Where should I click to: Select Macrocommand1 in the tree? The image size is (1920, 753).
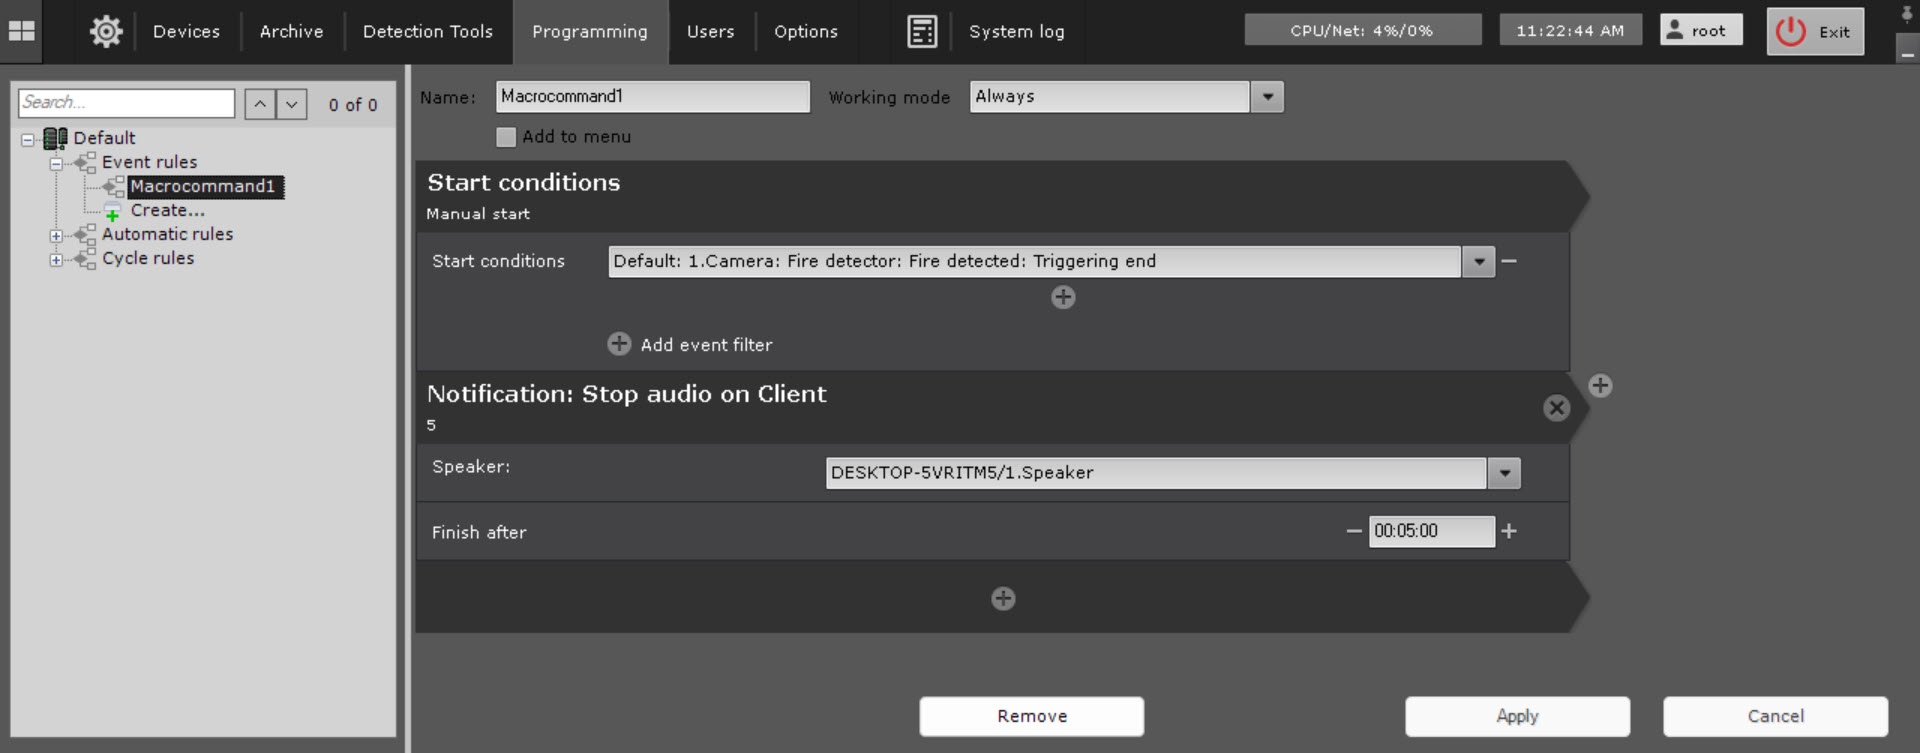pos(206,186)
